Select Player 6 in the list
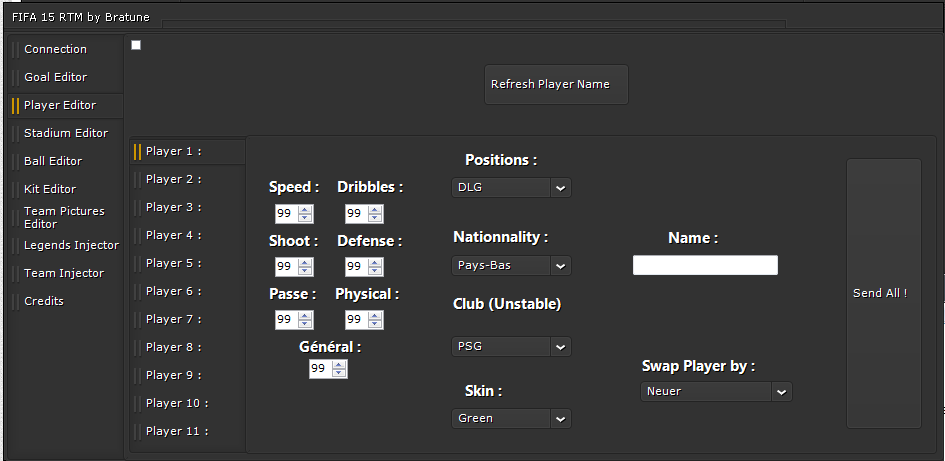The image size is (945, 461). (188, 292)
